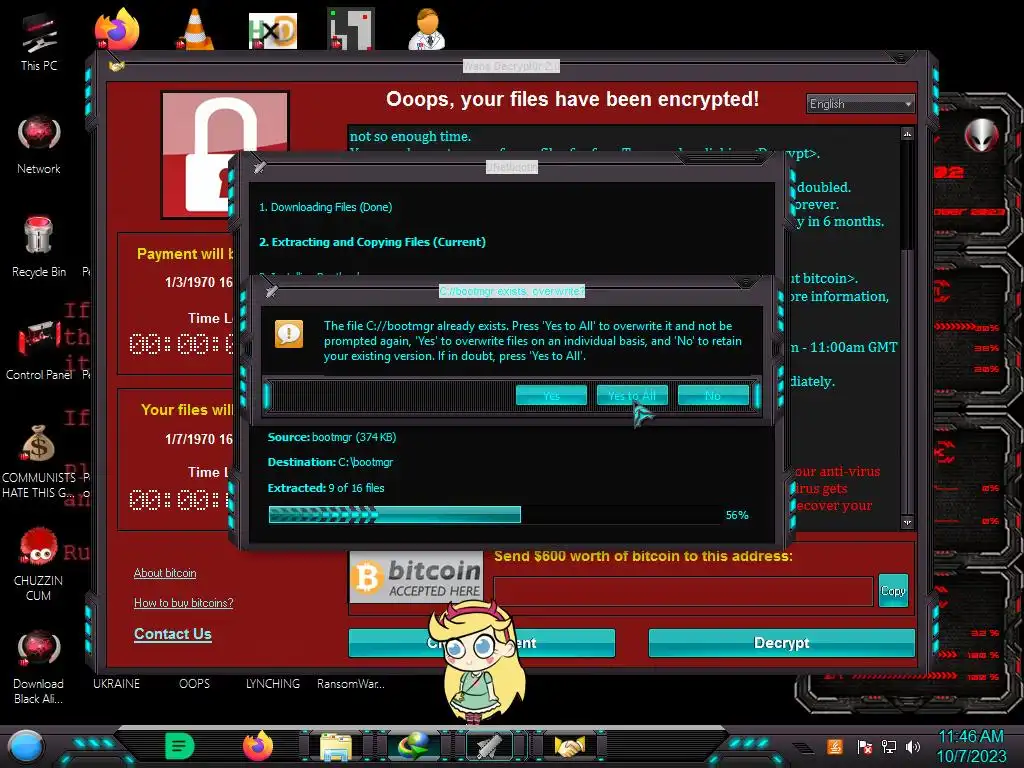Open the LYNCHING desktop item
Screen dimensions: 1024x768
(273, 684)
